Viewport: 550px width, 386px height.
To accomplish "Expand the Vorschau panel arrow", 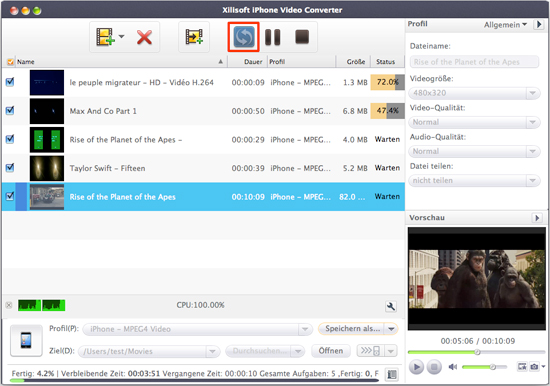I will (x=537, y=218).
